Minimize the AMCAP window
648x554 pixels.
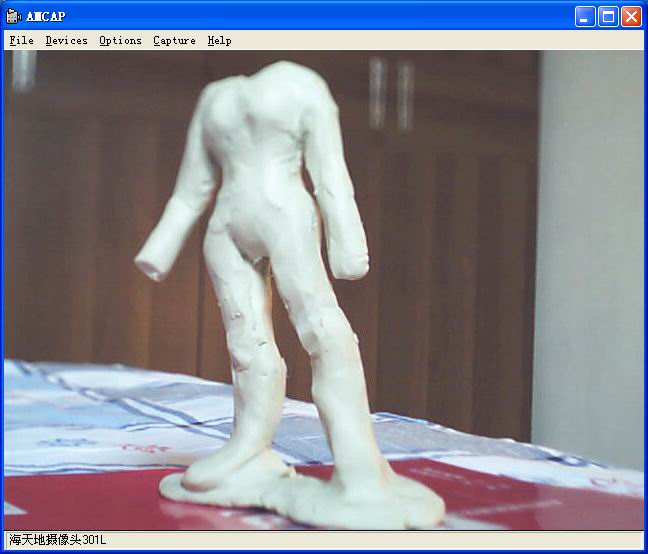click(585, 17)
